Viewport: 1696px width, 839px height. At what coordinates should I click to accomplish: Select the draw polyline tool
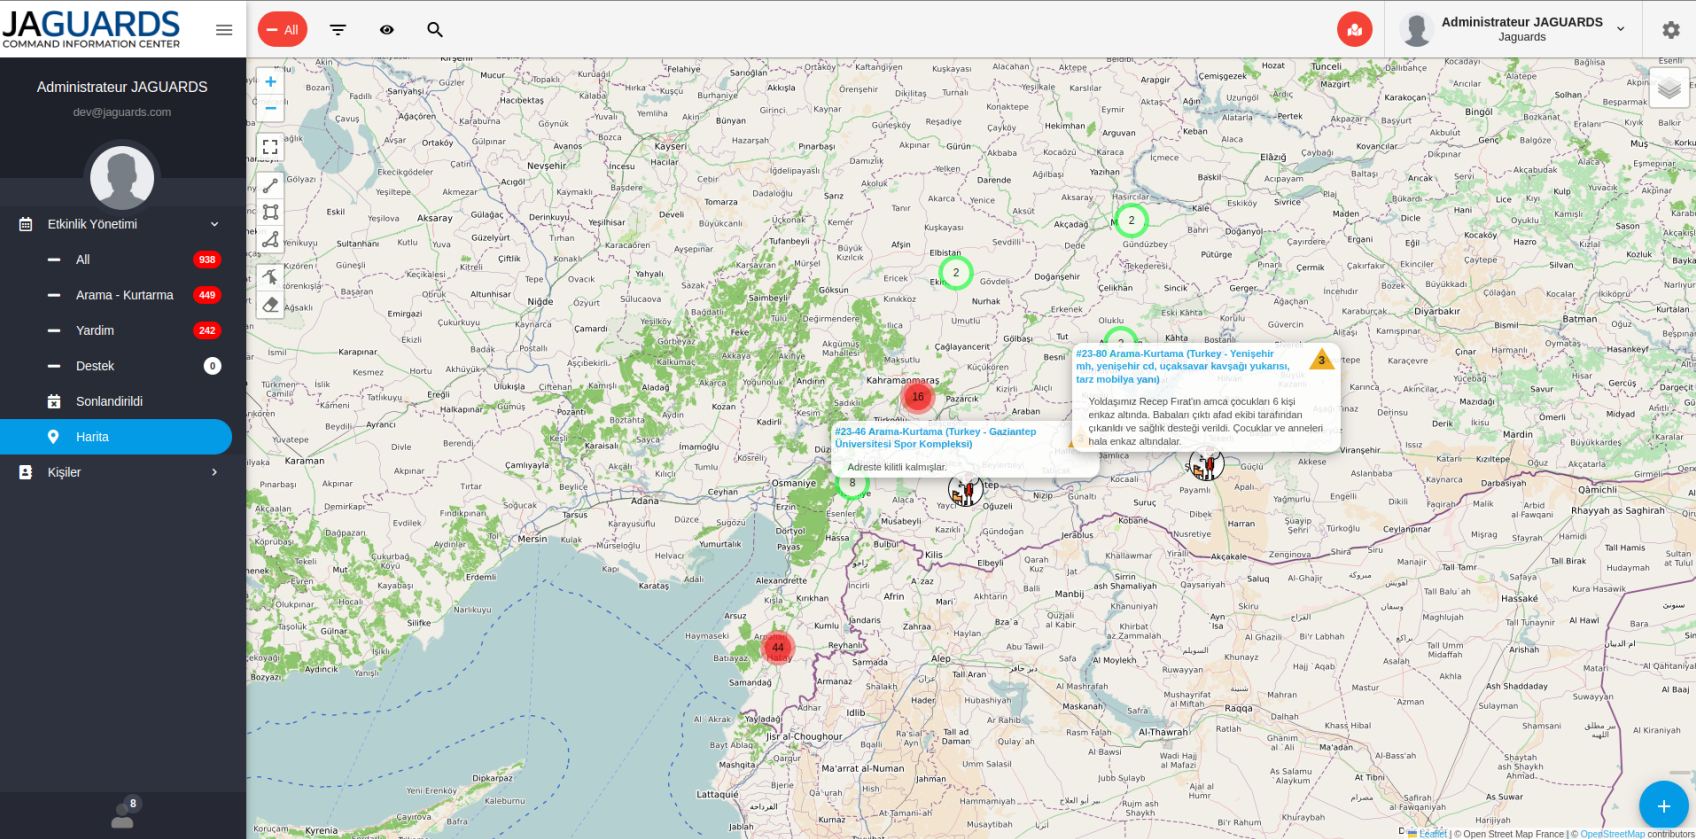click(x=270, y=185)
